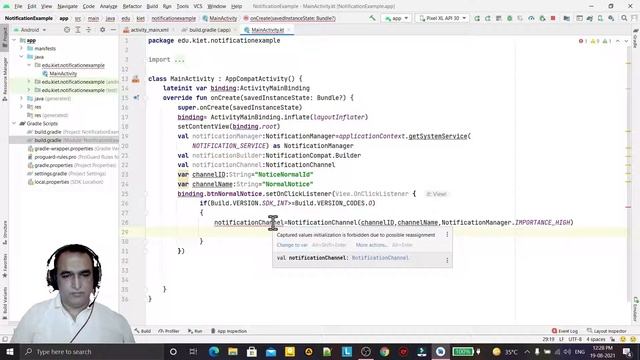Switch to the activity_main.xml tab
Image resolution: width=640 pixels, height=360 pixels.
[149, 30]
